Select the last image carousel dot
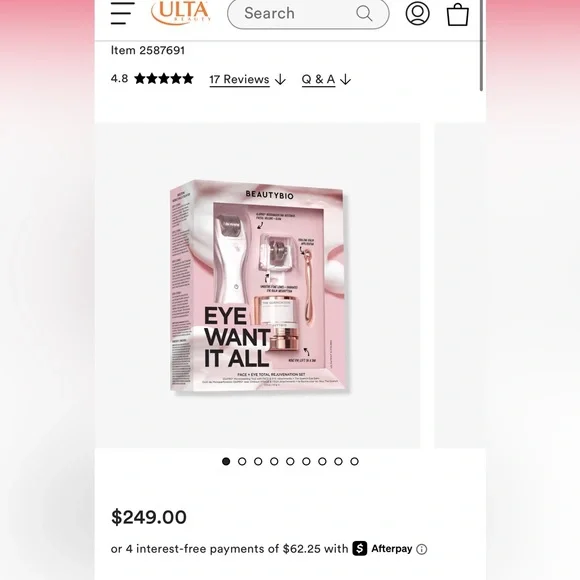 click(x=354, y=461)
